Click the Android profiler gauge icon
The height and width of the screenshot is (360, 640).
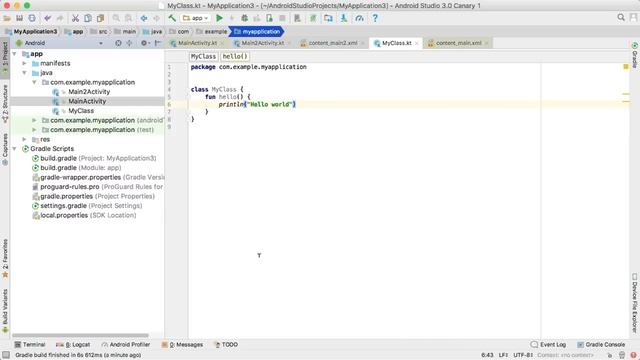click(x=359, y=18)
